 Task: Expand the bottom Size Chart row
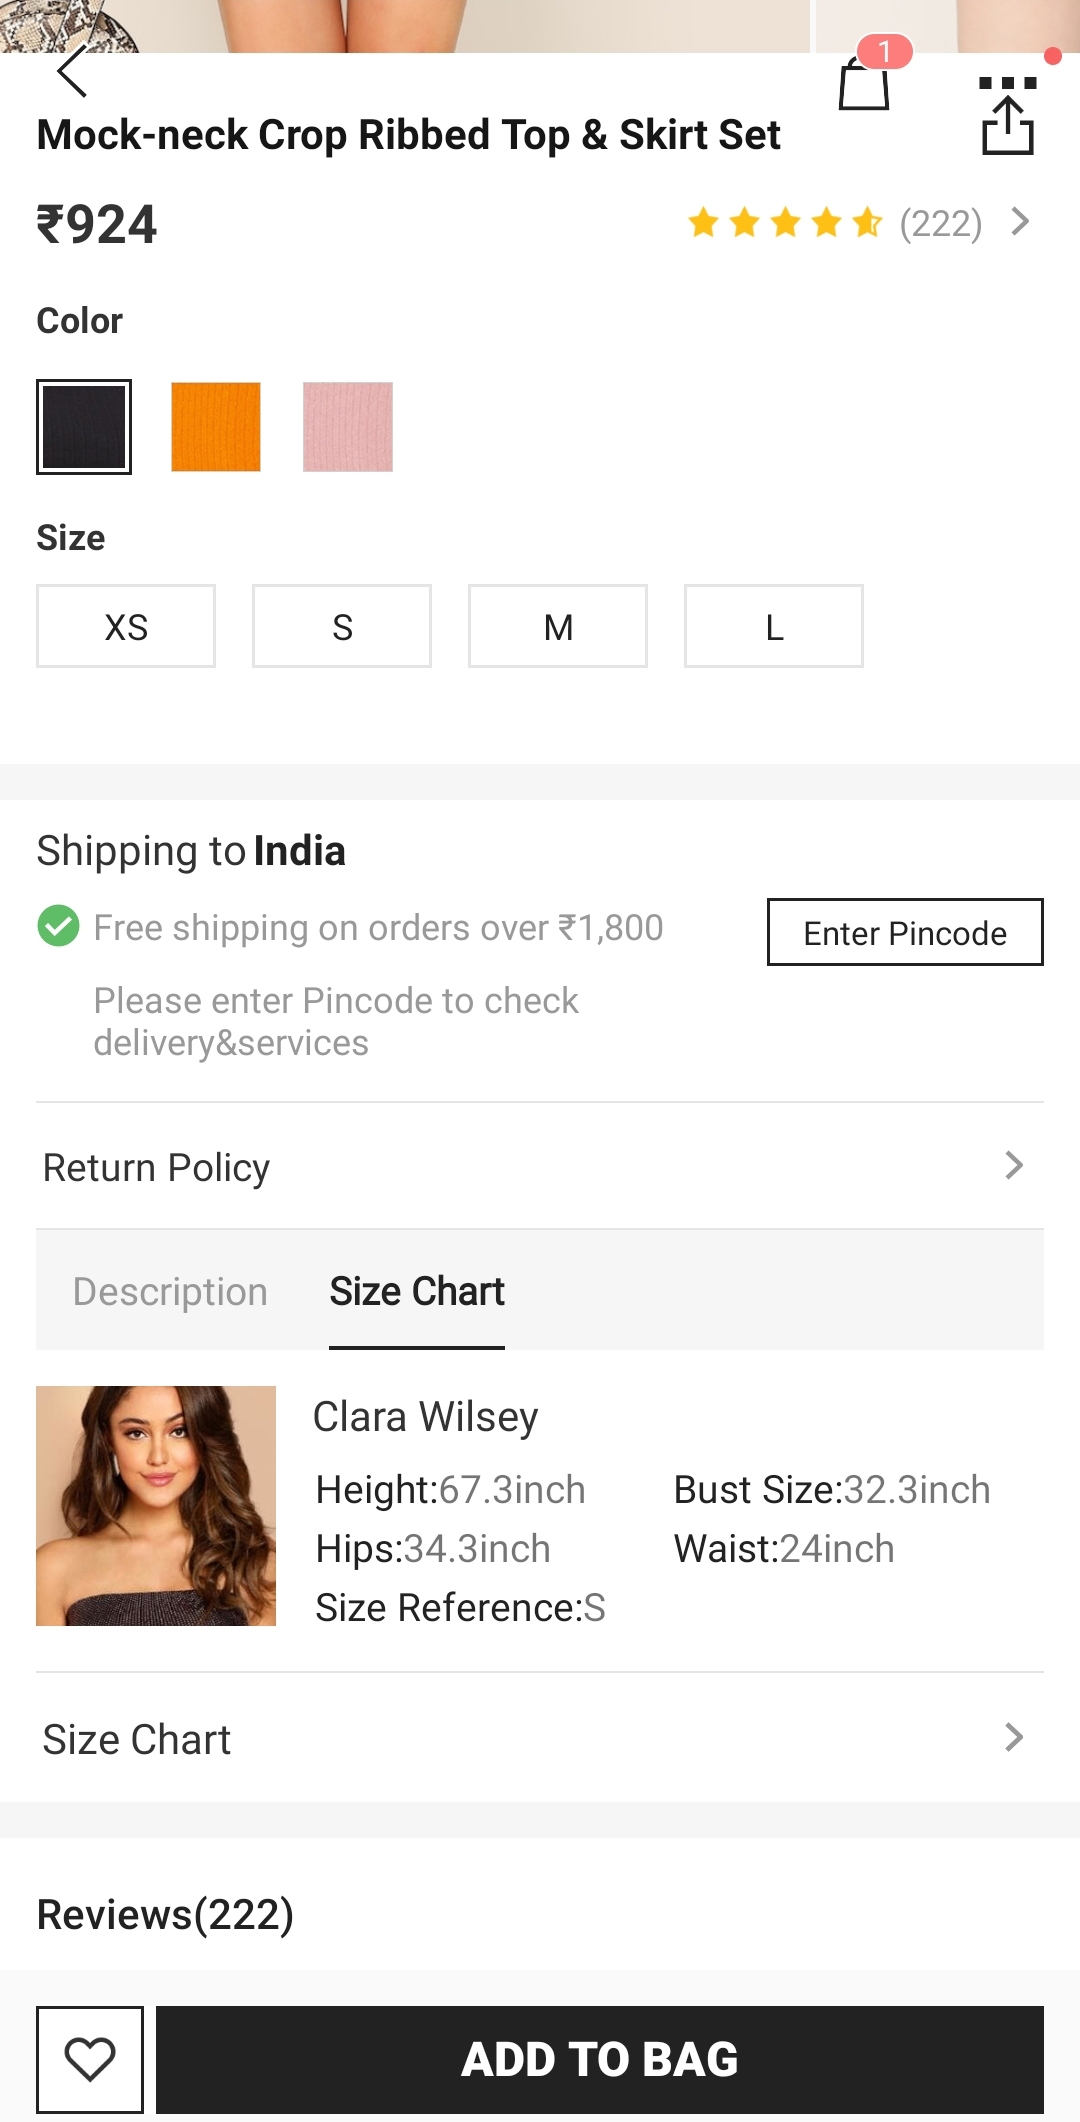540,1739
